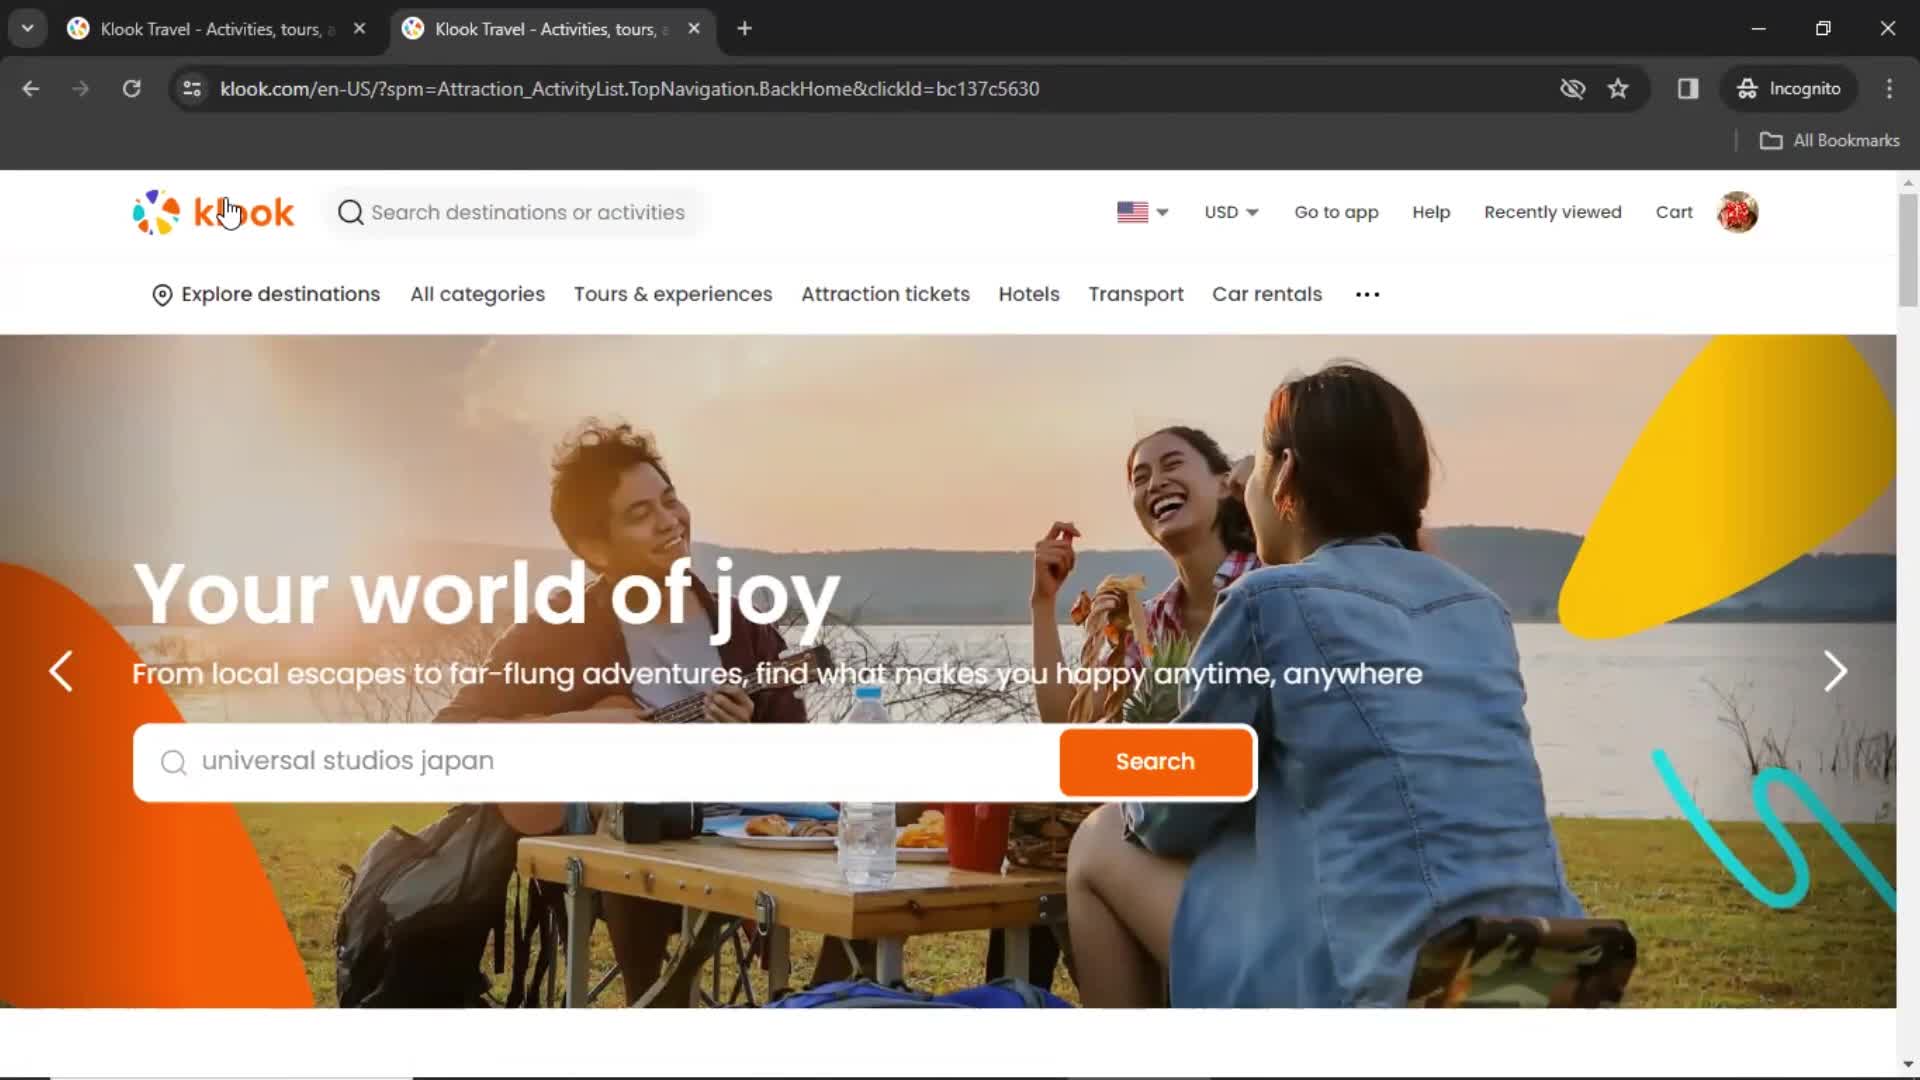This screenshot has width=1920, height=1080.
Task: Select the location pin icon in navbar
Action: [160, 294]
